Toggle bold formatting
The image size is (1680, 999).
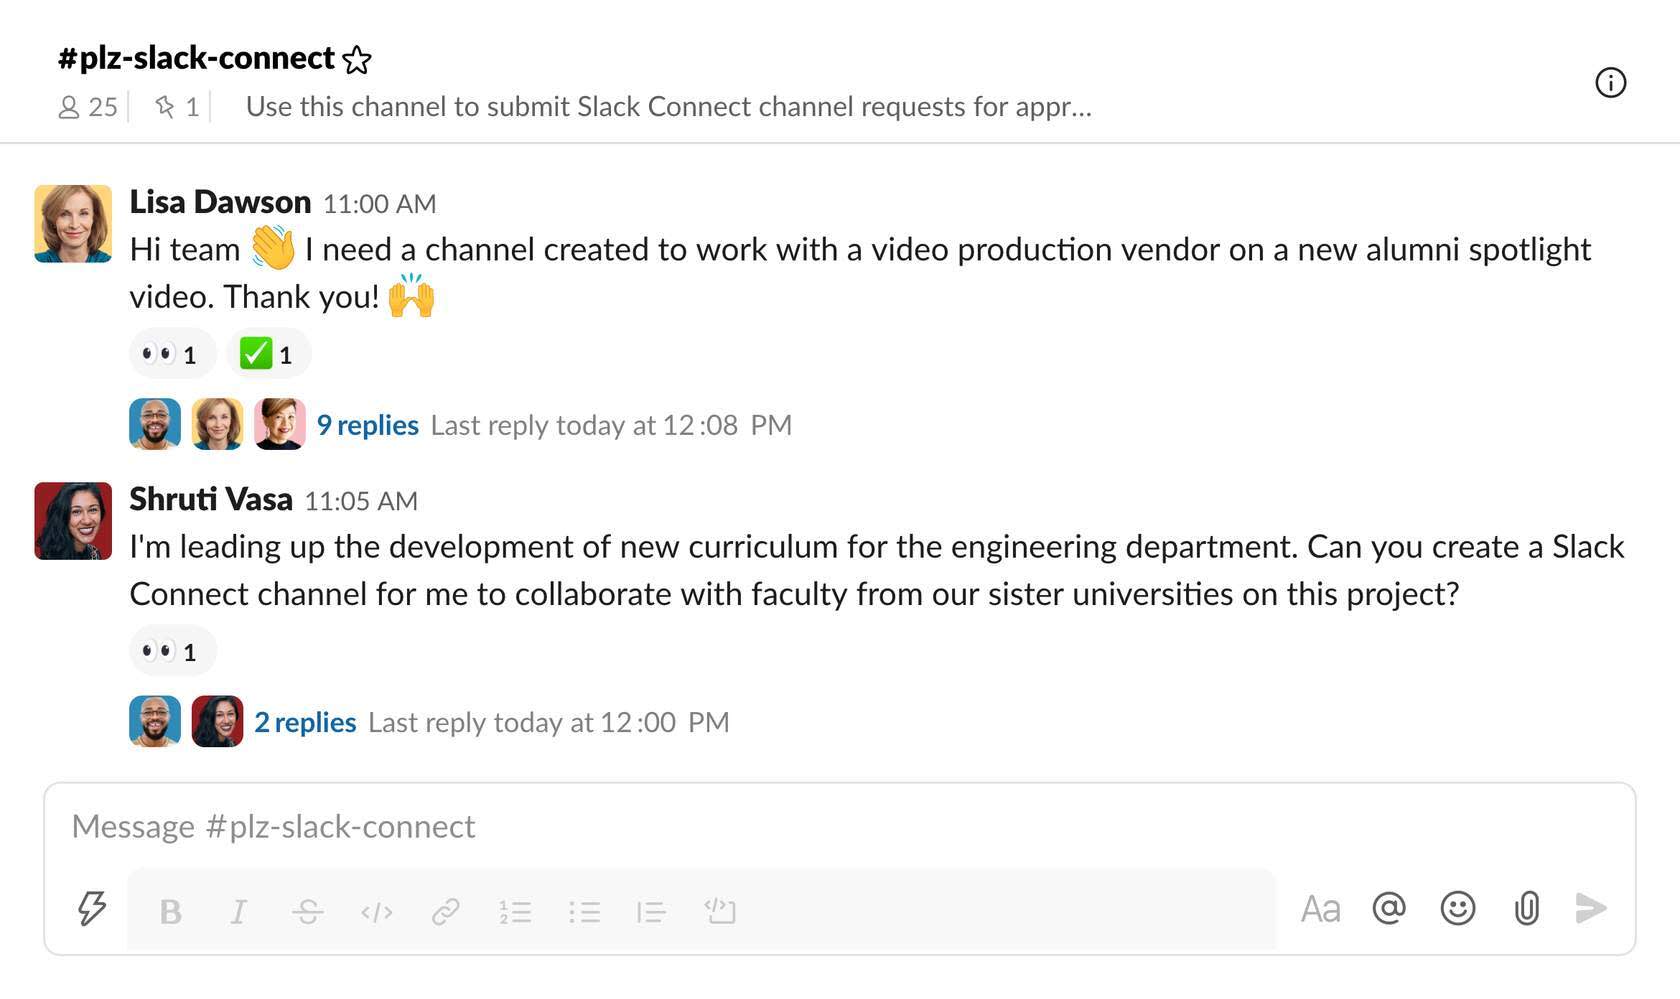[171, 912]
